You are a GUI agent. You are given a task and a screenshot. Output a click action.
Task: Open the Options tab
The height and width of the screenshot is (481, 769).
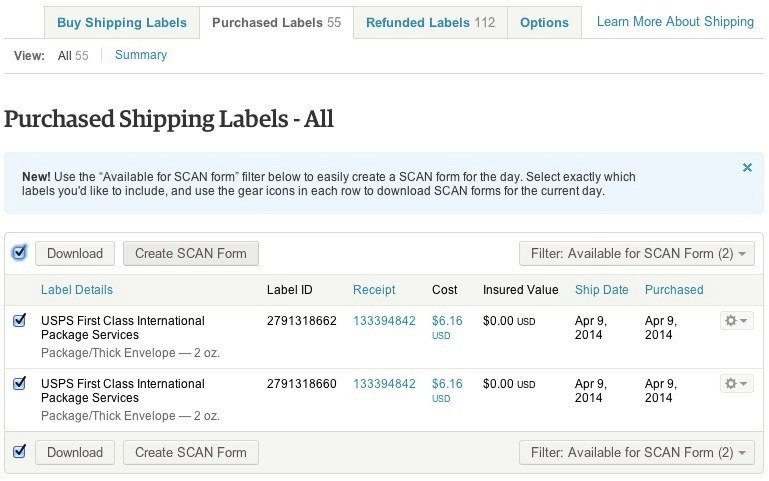[544, 23]
